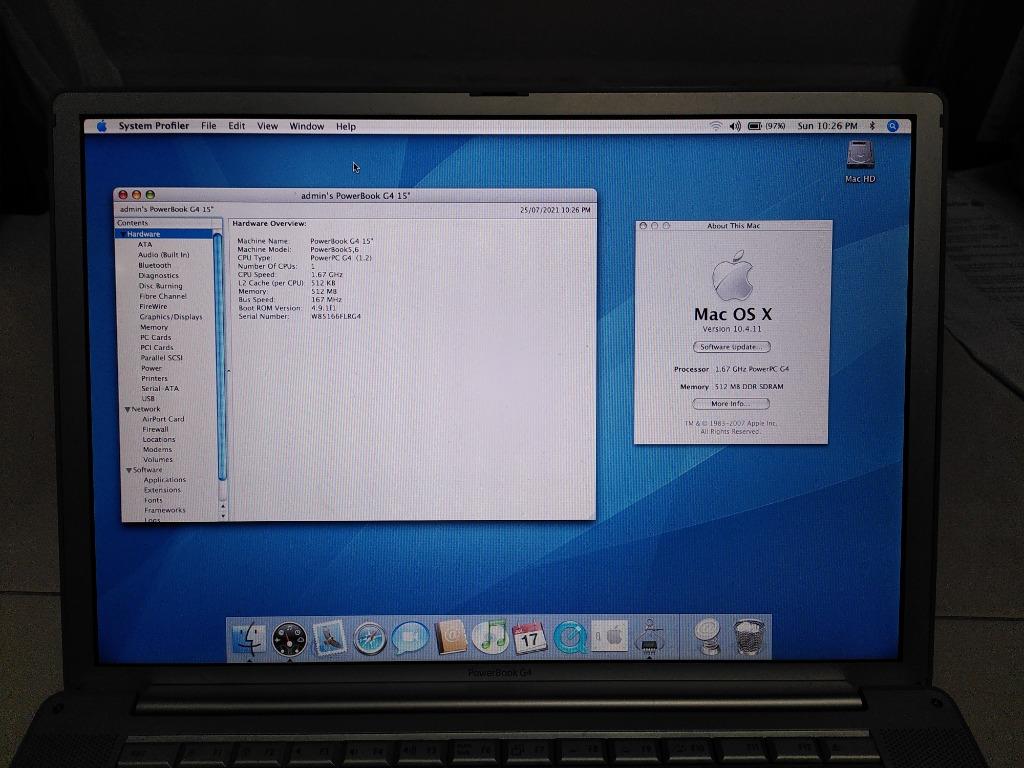Click the AirPort Wi-Fi status icon

pyautogui.click(x=716, y=126)
